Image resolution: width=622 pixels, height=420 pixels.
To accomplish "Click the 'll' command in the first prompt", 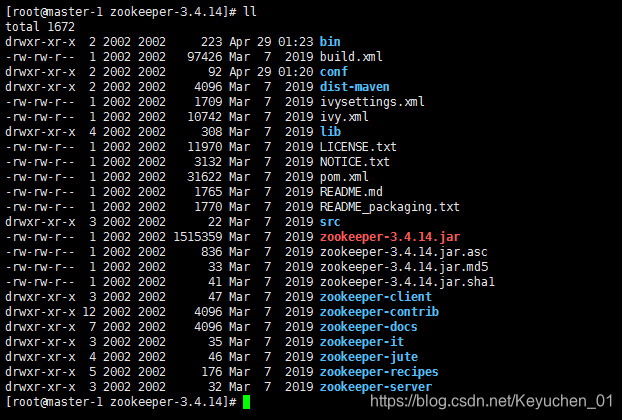I will 250,12.
